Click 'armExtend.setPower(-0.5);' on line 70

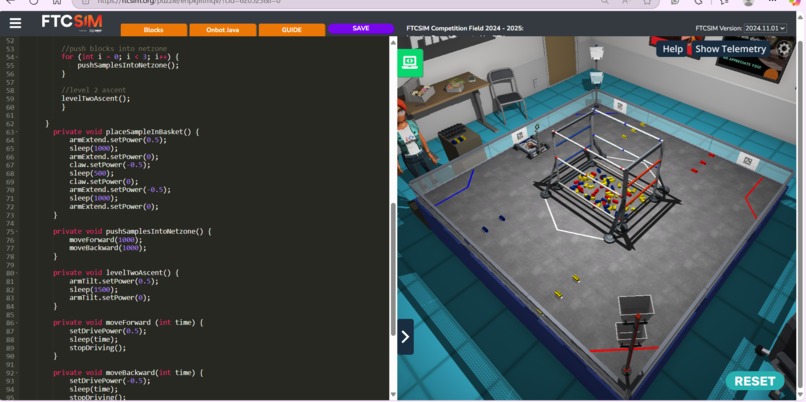click(120, 190)
